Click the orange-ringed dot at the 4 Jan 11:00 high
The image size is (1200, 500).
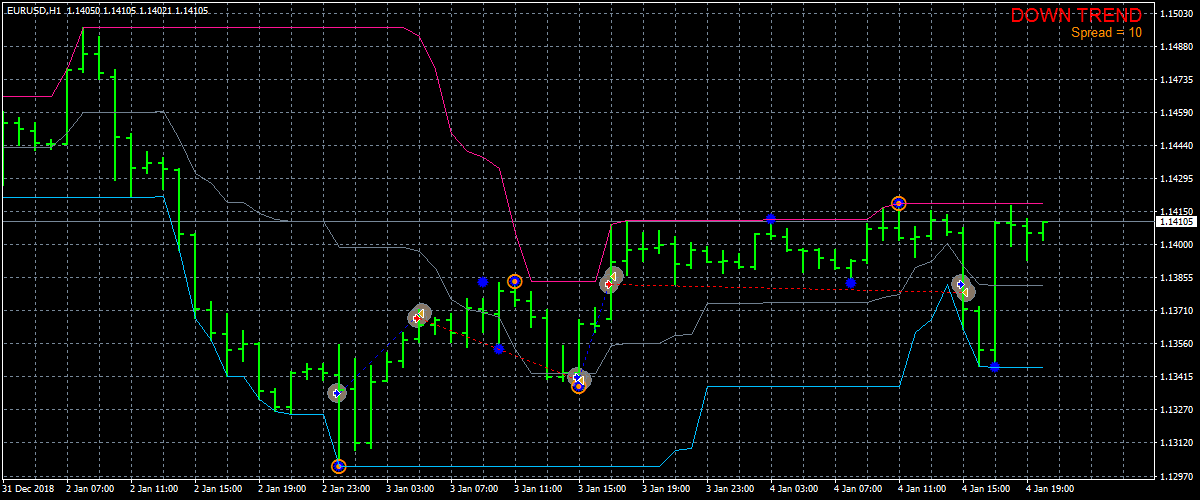(x=898, y=204)
